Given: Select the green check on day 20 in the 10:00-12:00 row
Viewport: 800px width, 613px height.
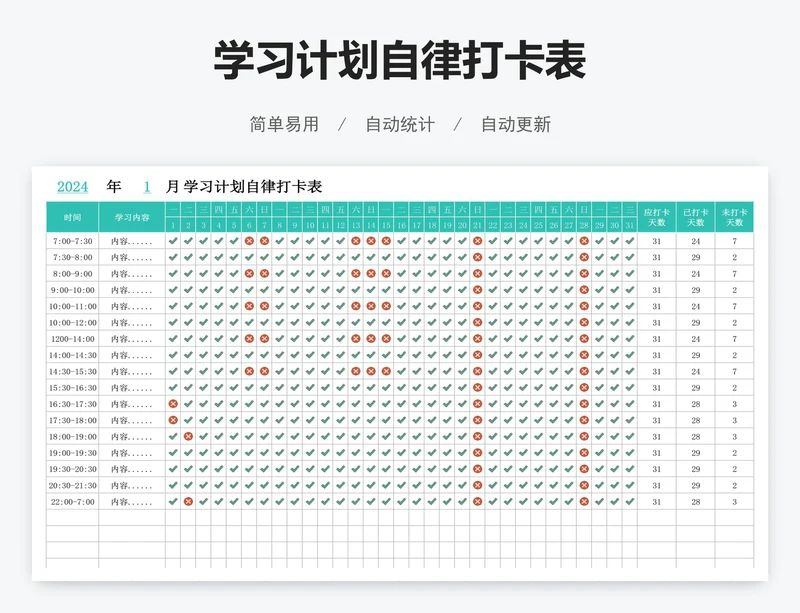Looking at the screenshot, I should coord(462,323).
